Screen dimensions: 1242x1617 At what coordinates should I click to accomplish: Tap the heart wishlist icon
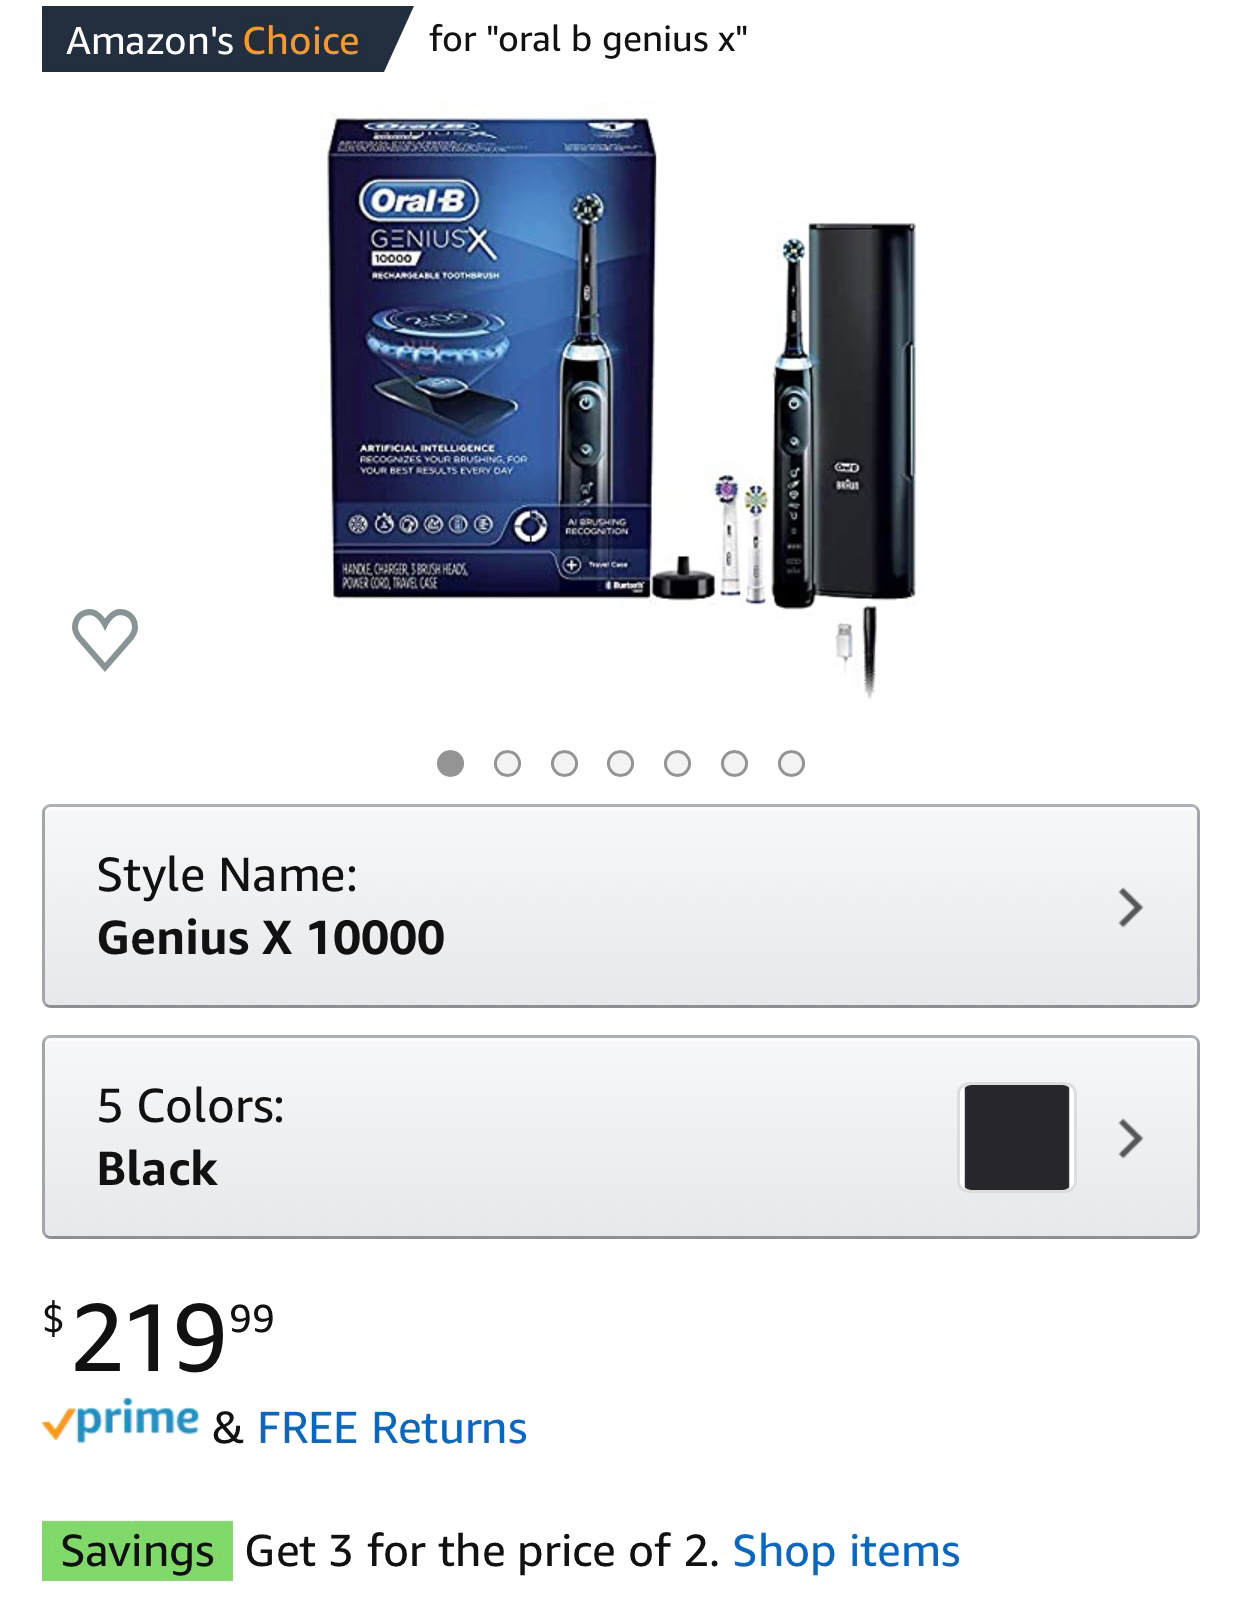point(105,638)
